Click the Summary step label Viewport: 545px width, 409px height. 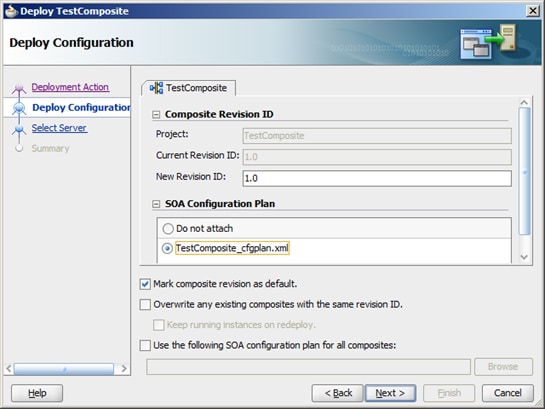(50, 148)
